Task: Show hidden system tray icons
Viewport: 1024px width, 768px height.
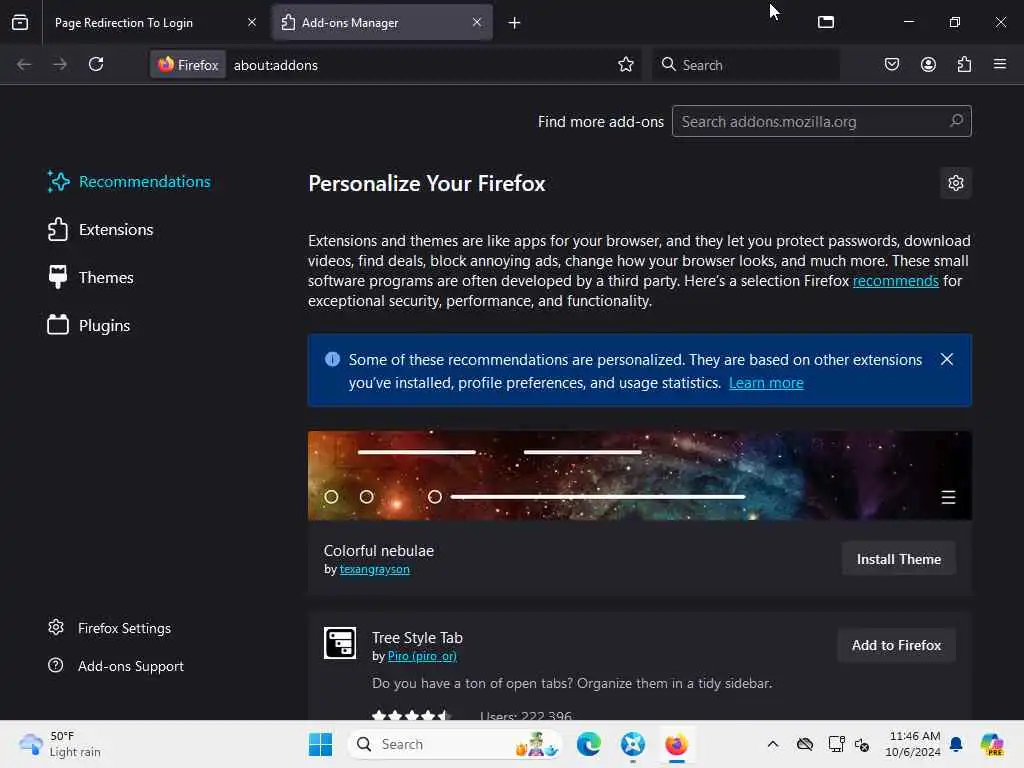Action: click(x=773, y=744)
